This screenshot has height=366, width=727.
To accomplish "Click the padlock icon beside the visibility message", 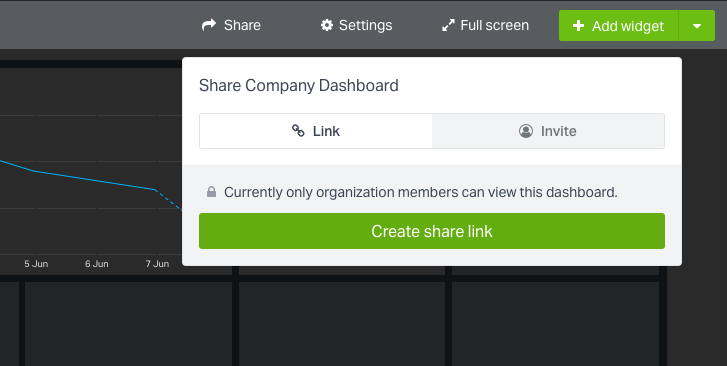I will point(211,192).
